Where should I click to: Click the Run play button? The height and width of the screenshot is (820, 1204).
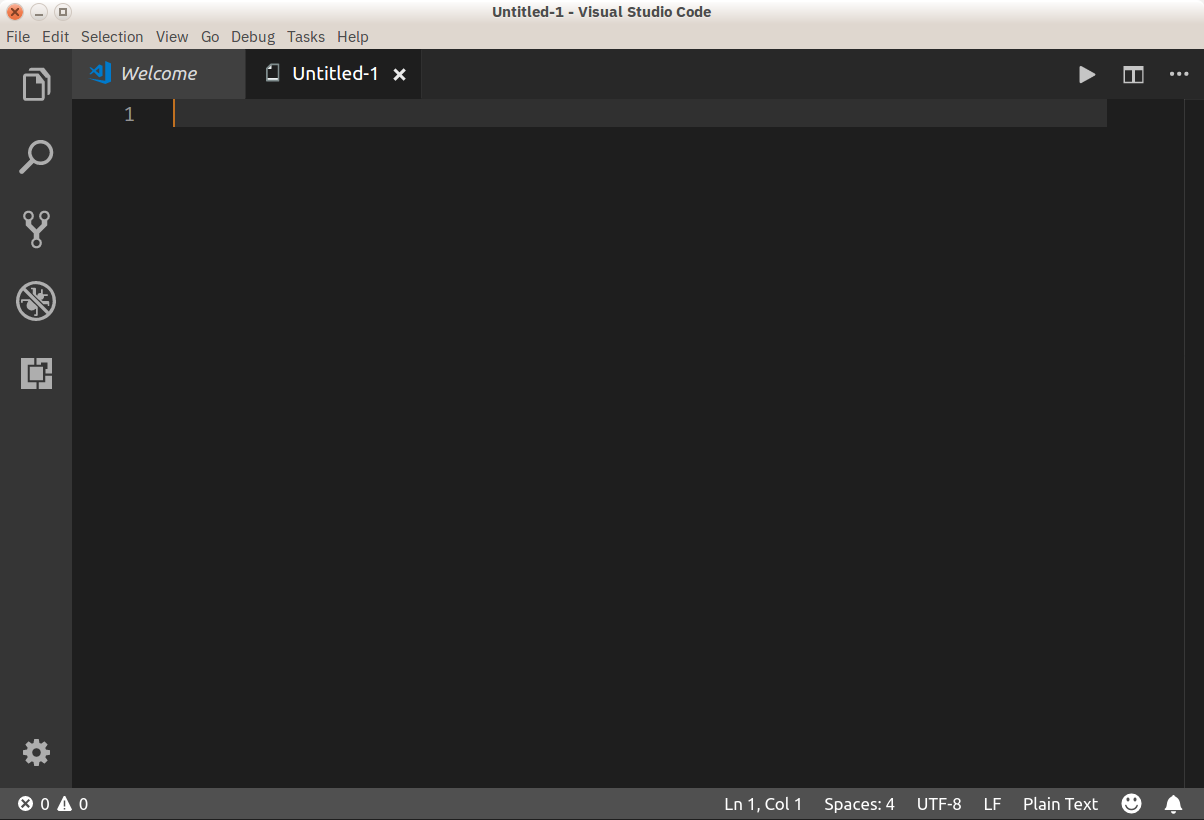[x=1087, y=74]
